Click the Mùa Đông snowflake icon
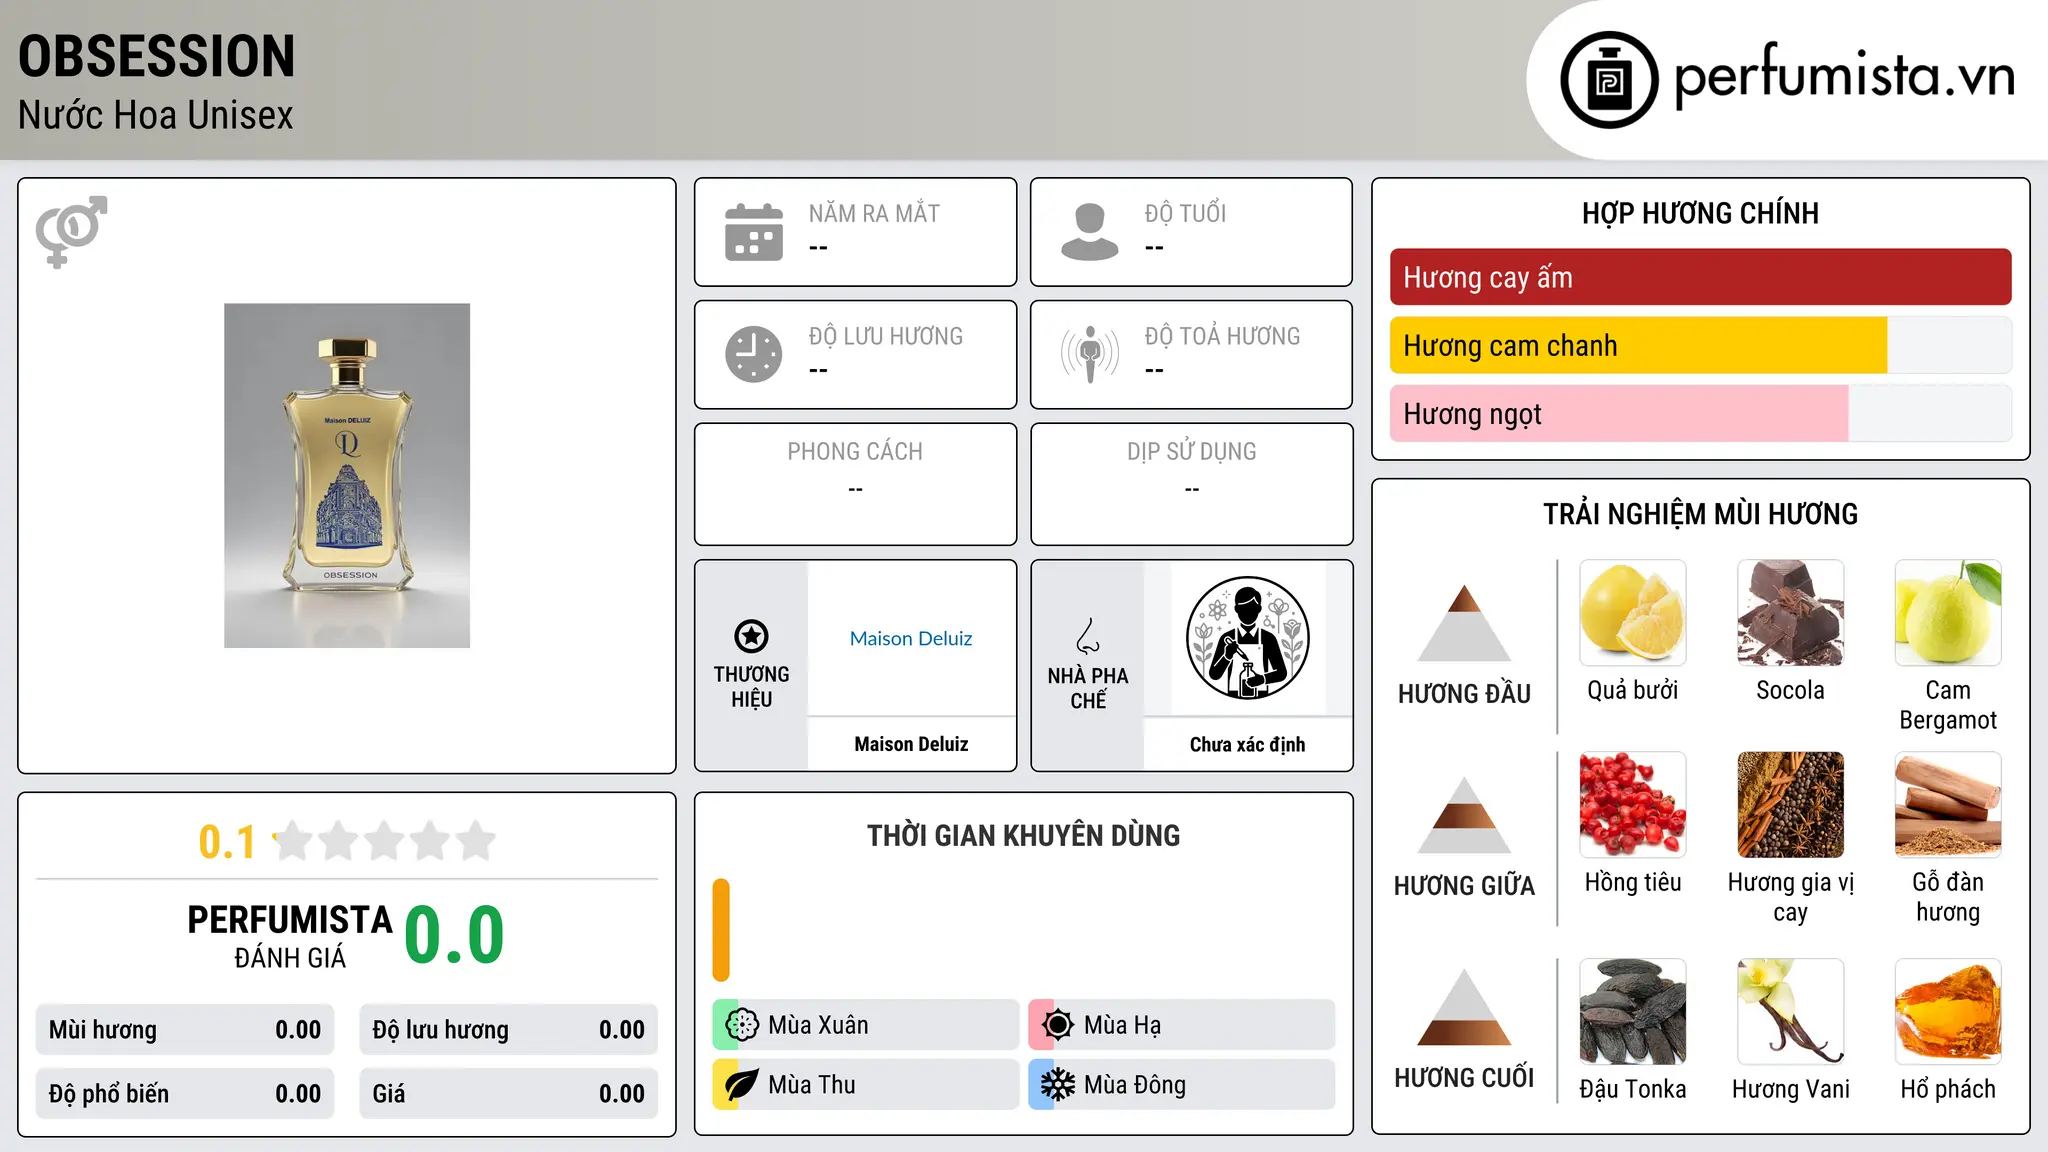The width and height of the screenshot is (2048, 1152). point(1058,1085)
